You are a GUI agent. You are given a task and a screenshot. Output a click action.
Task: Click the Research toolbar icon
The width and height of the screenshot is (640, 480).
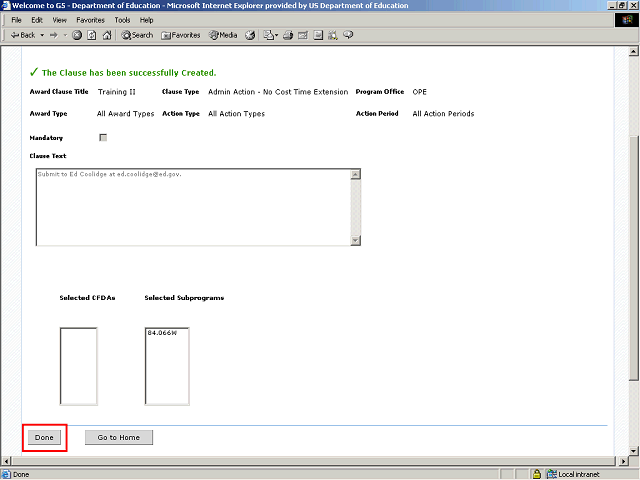pyautogui.click(x=333, y=36)
